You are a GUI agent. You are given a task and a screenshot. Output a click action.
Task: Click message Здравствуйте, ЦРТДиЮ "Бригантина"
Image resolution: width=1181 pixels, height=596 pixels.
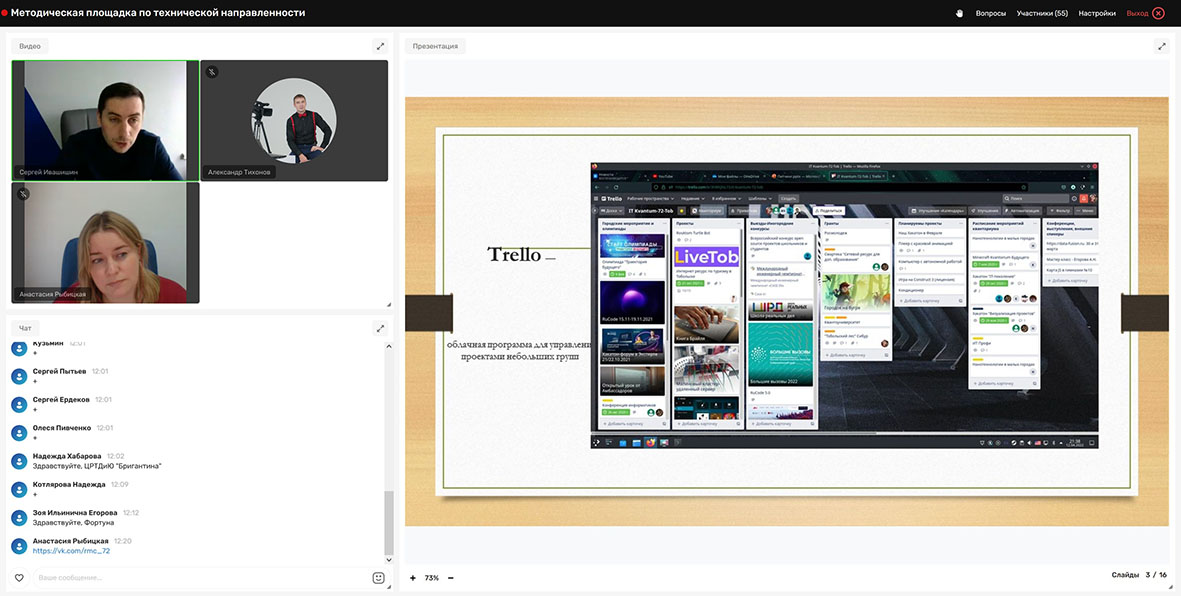[97, 466]
